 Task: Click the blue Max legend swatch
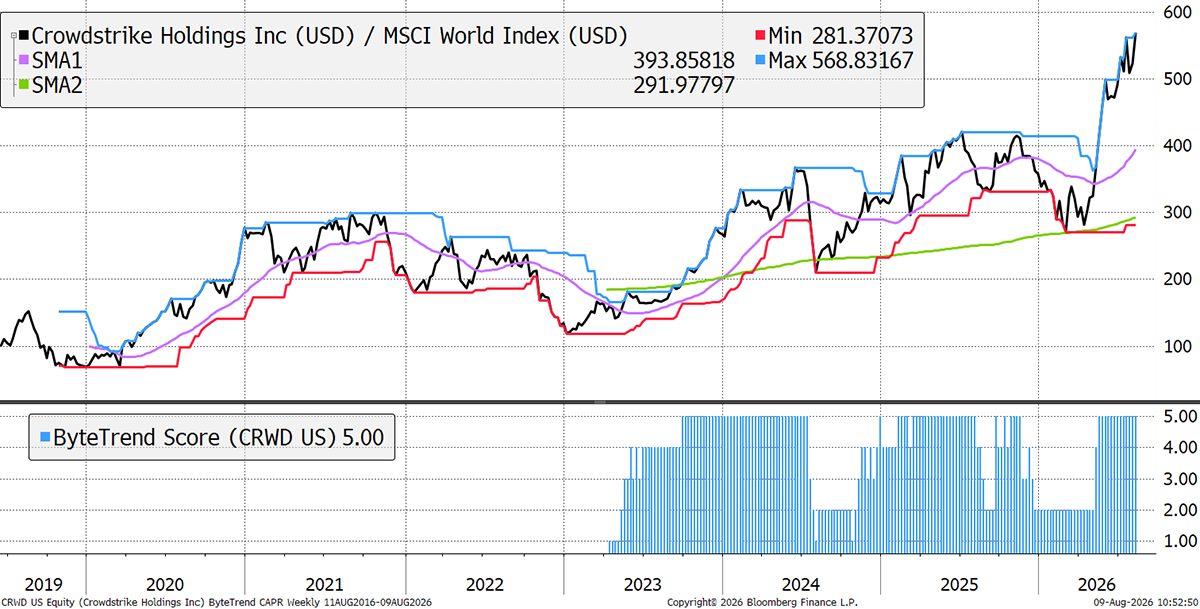coord(758,61)
